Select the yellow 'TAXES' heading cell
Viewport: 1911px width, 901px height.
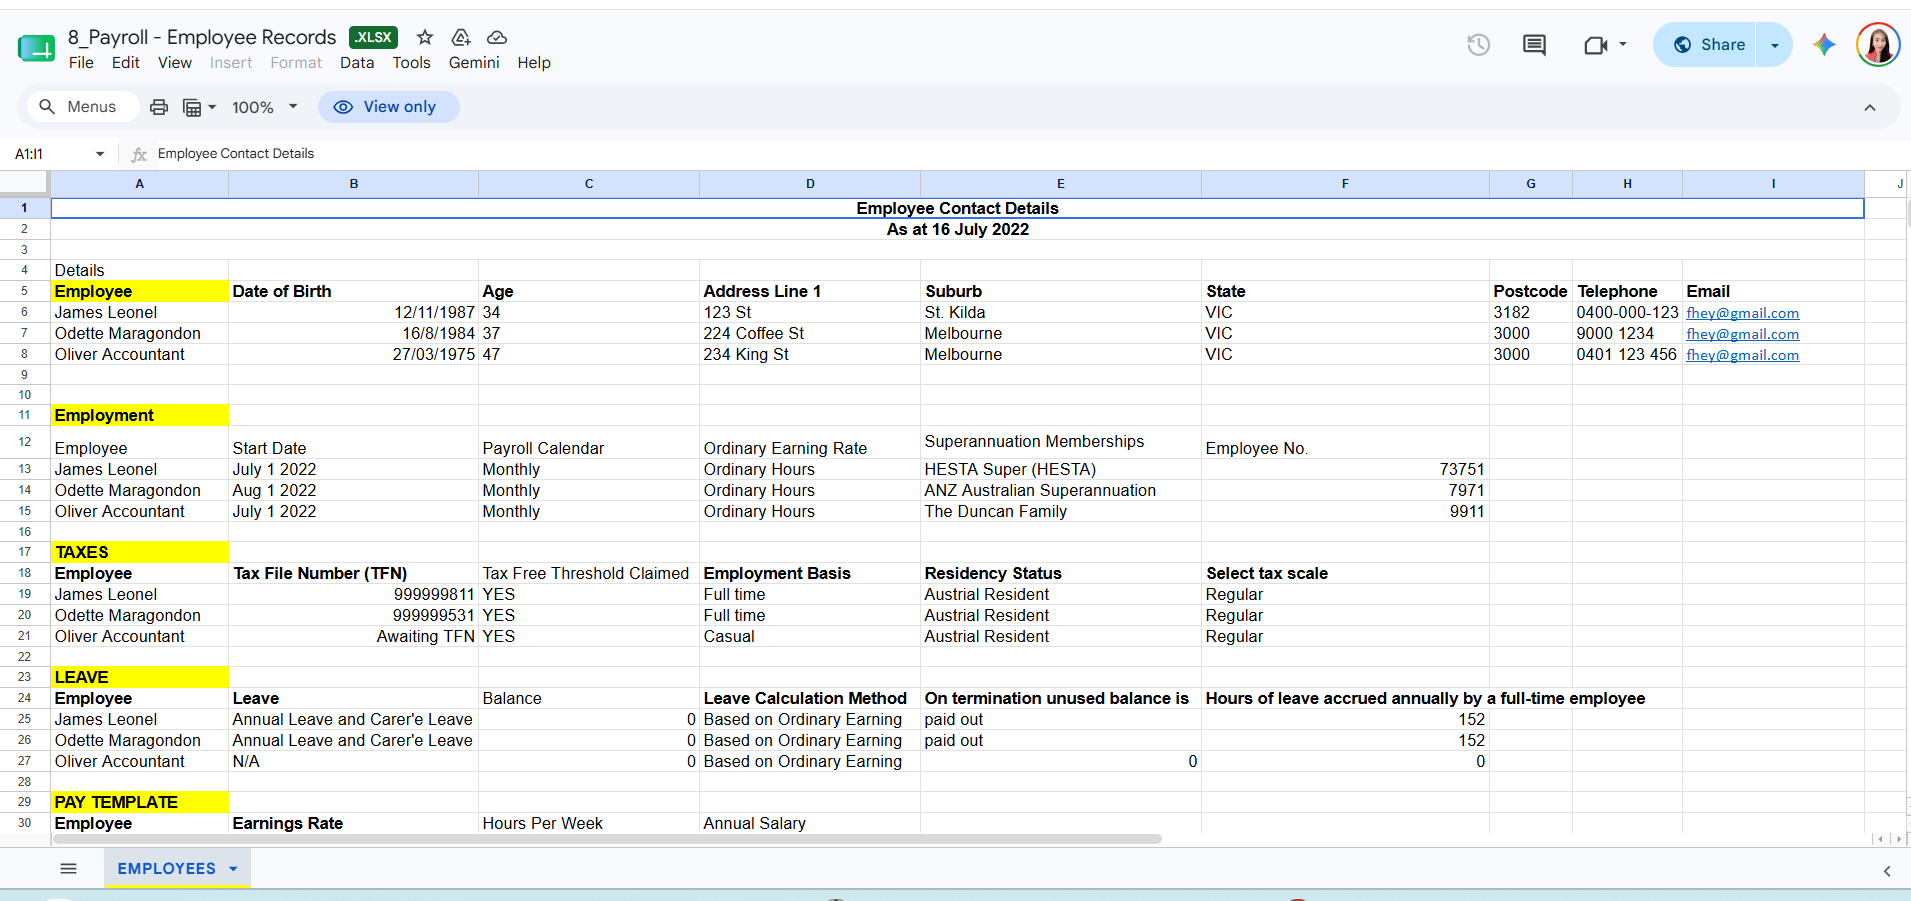(x=140, y=552)
